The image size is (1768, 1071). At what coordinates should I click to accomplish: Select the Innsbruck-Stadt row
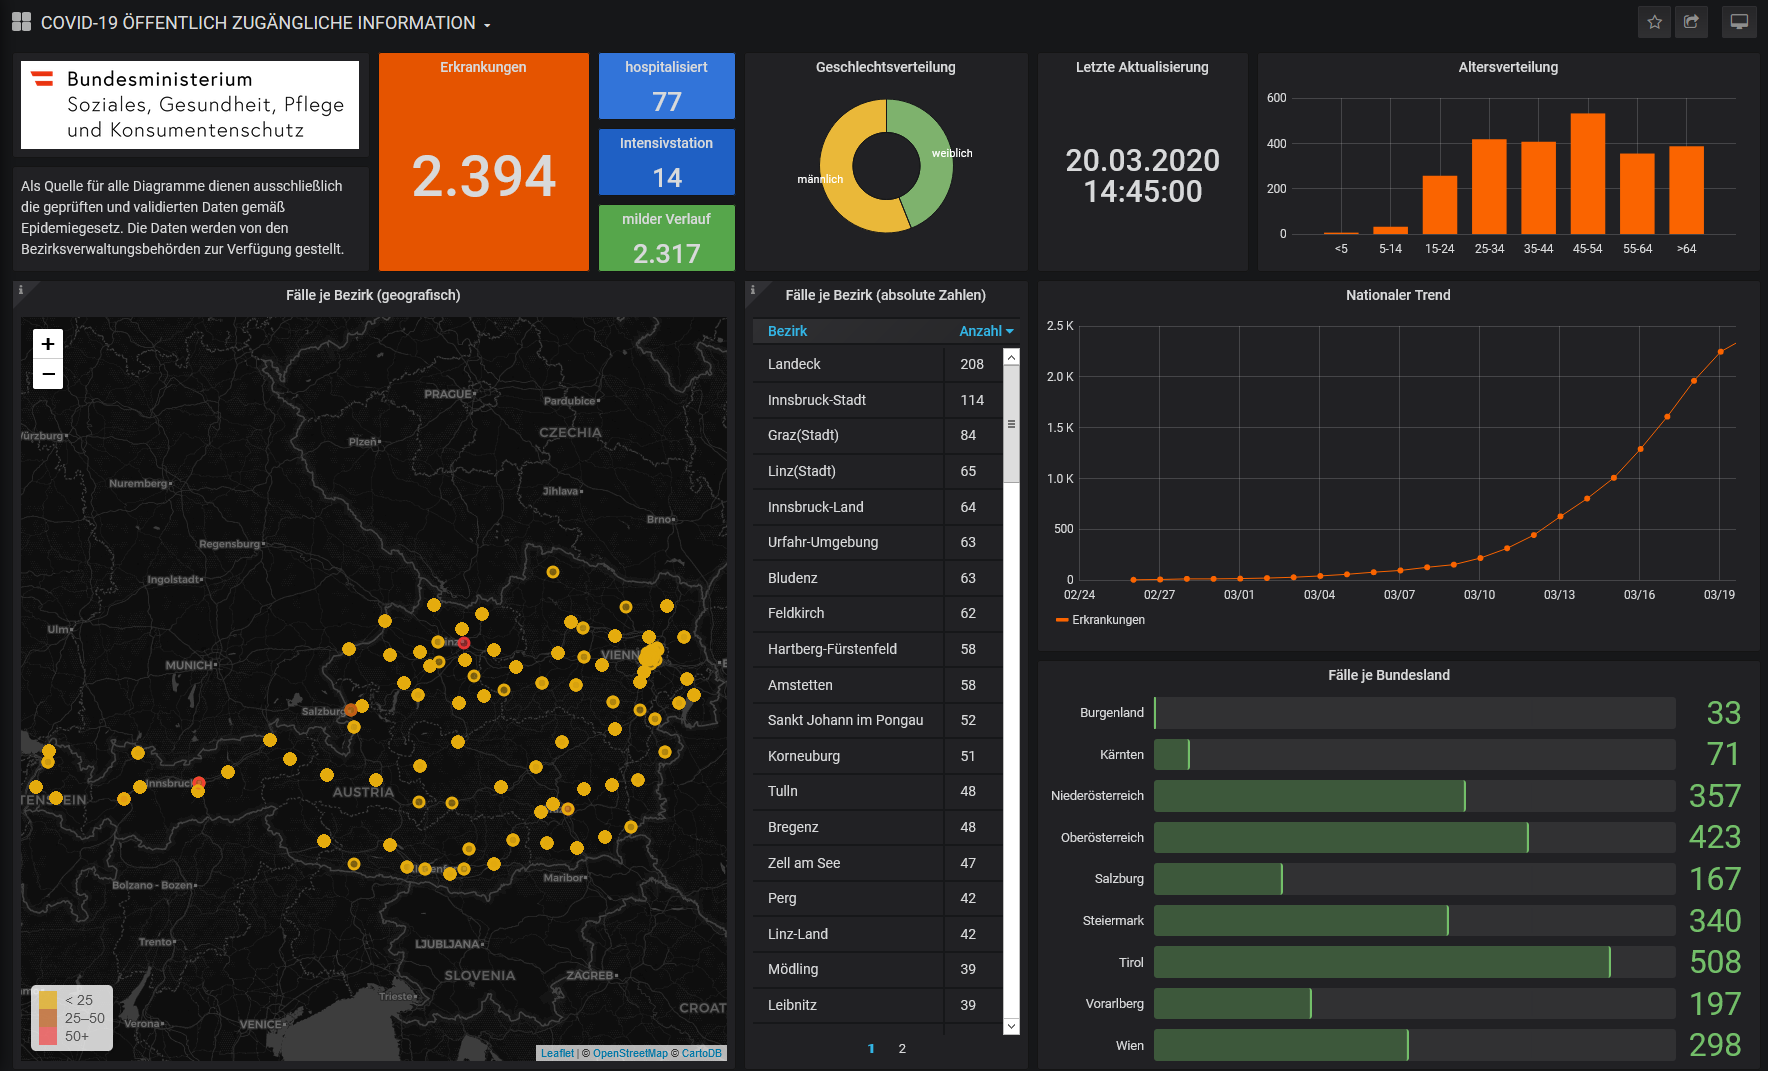[x=877, y=400]
